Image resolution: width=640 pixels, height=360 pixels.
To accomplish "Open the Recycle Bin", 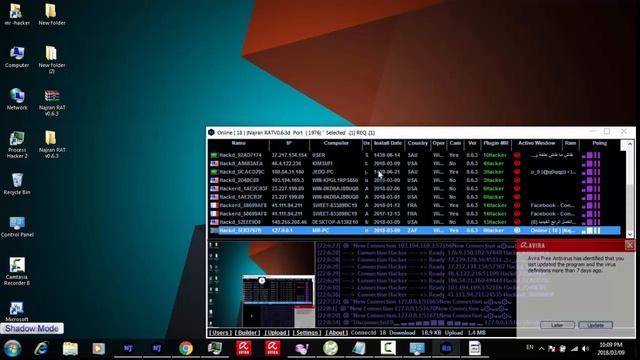I will point(17,184).
